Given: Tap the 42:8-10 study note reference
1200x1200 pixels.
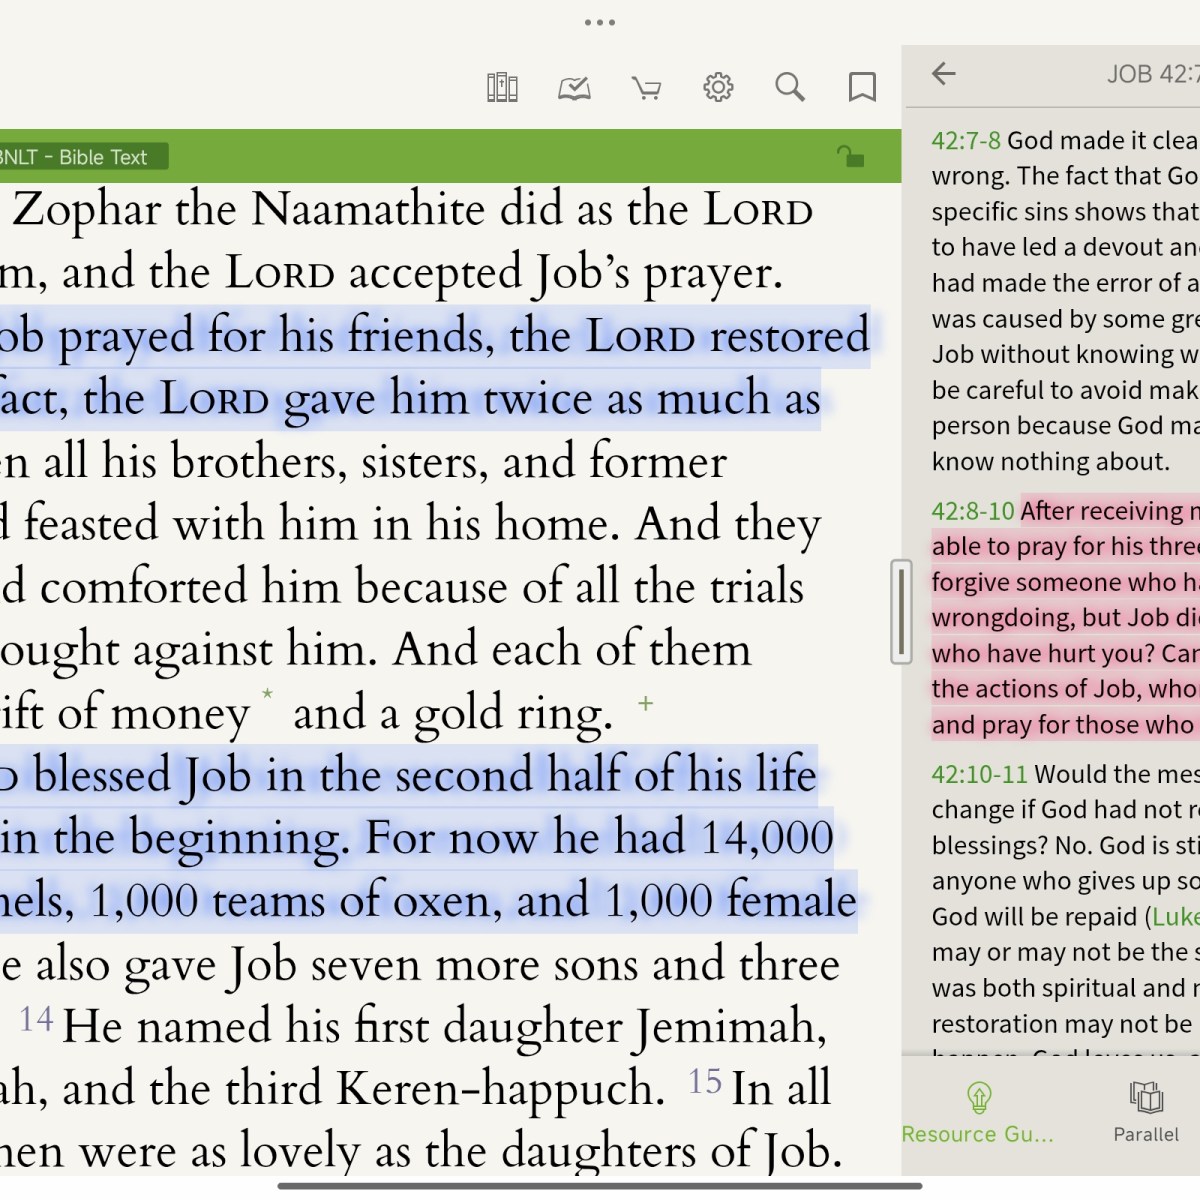Looking at the screenshot, I should [x=972, y=511].
